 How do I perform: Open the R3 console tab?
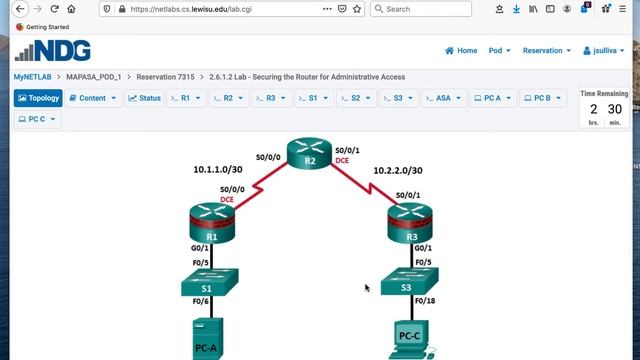click(271, 98)
